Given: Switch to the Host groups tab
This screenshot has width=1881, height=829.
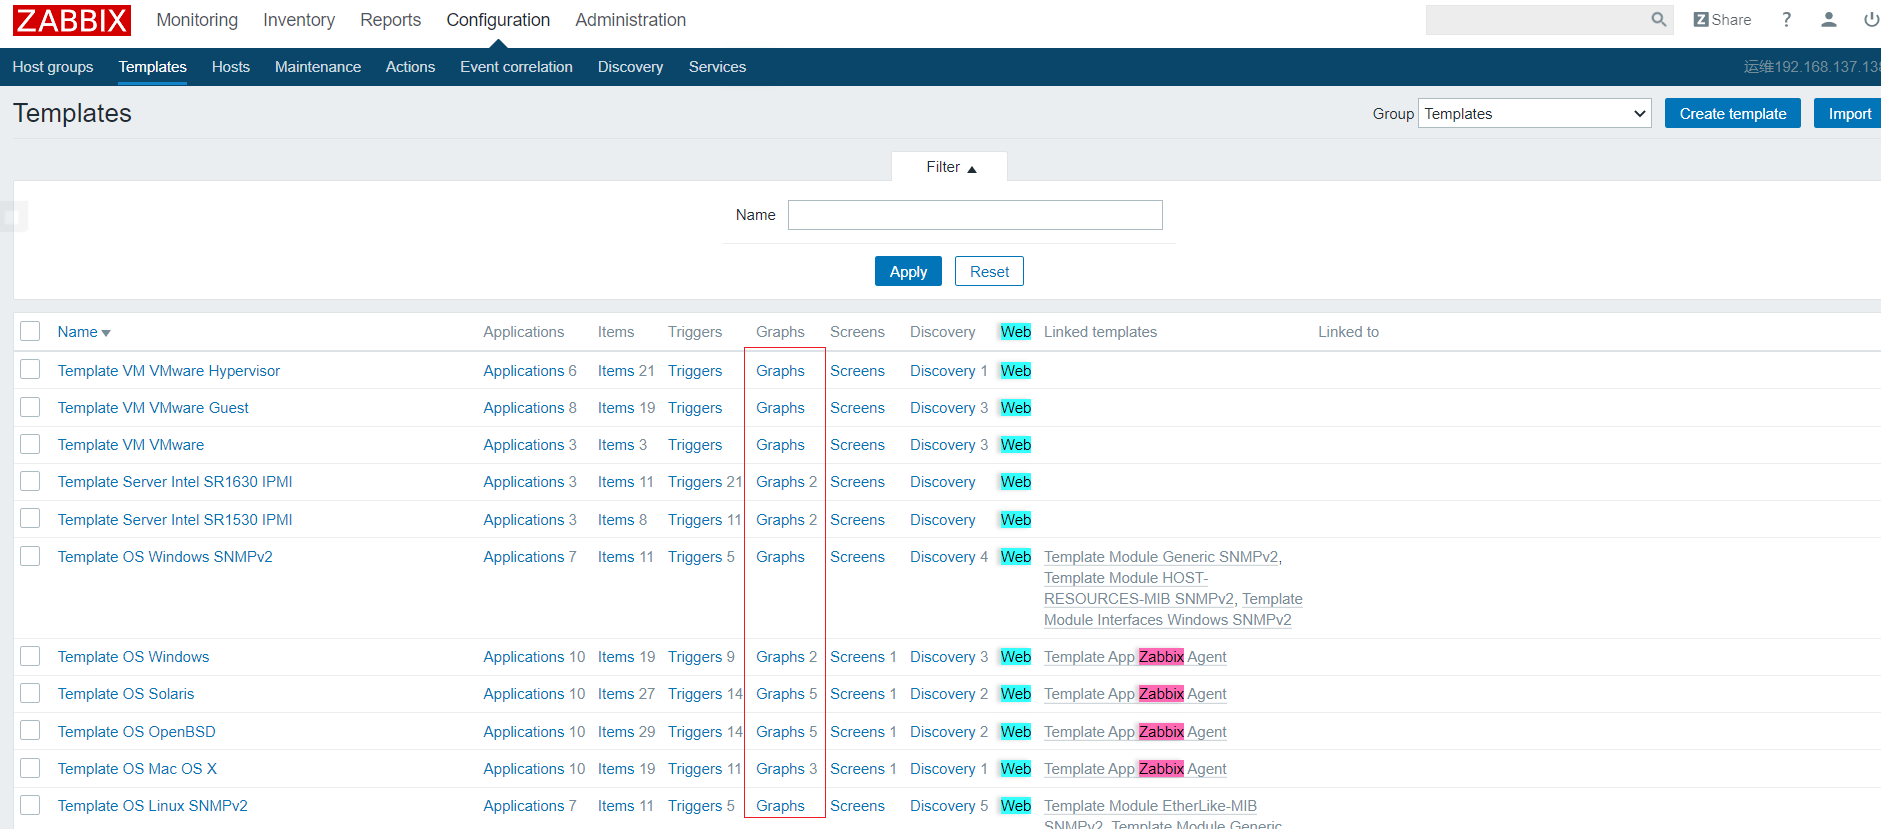Looking at the screenshot, I should click(x=53, y=67).
